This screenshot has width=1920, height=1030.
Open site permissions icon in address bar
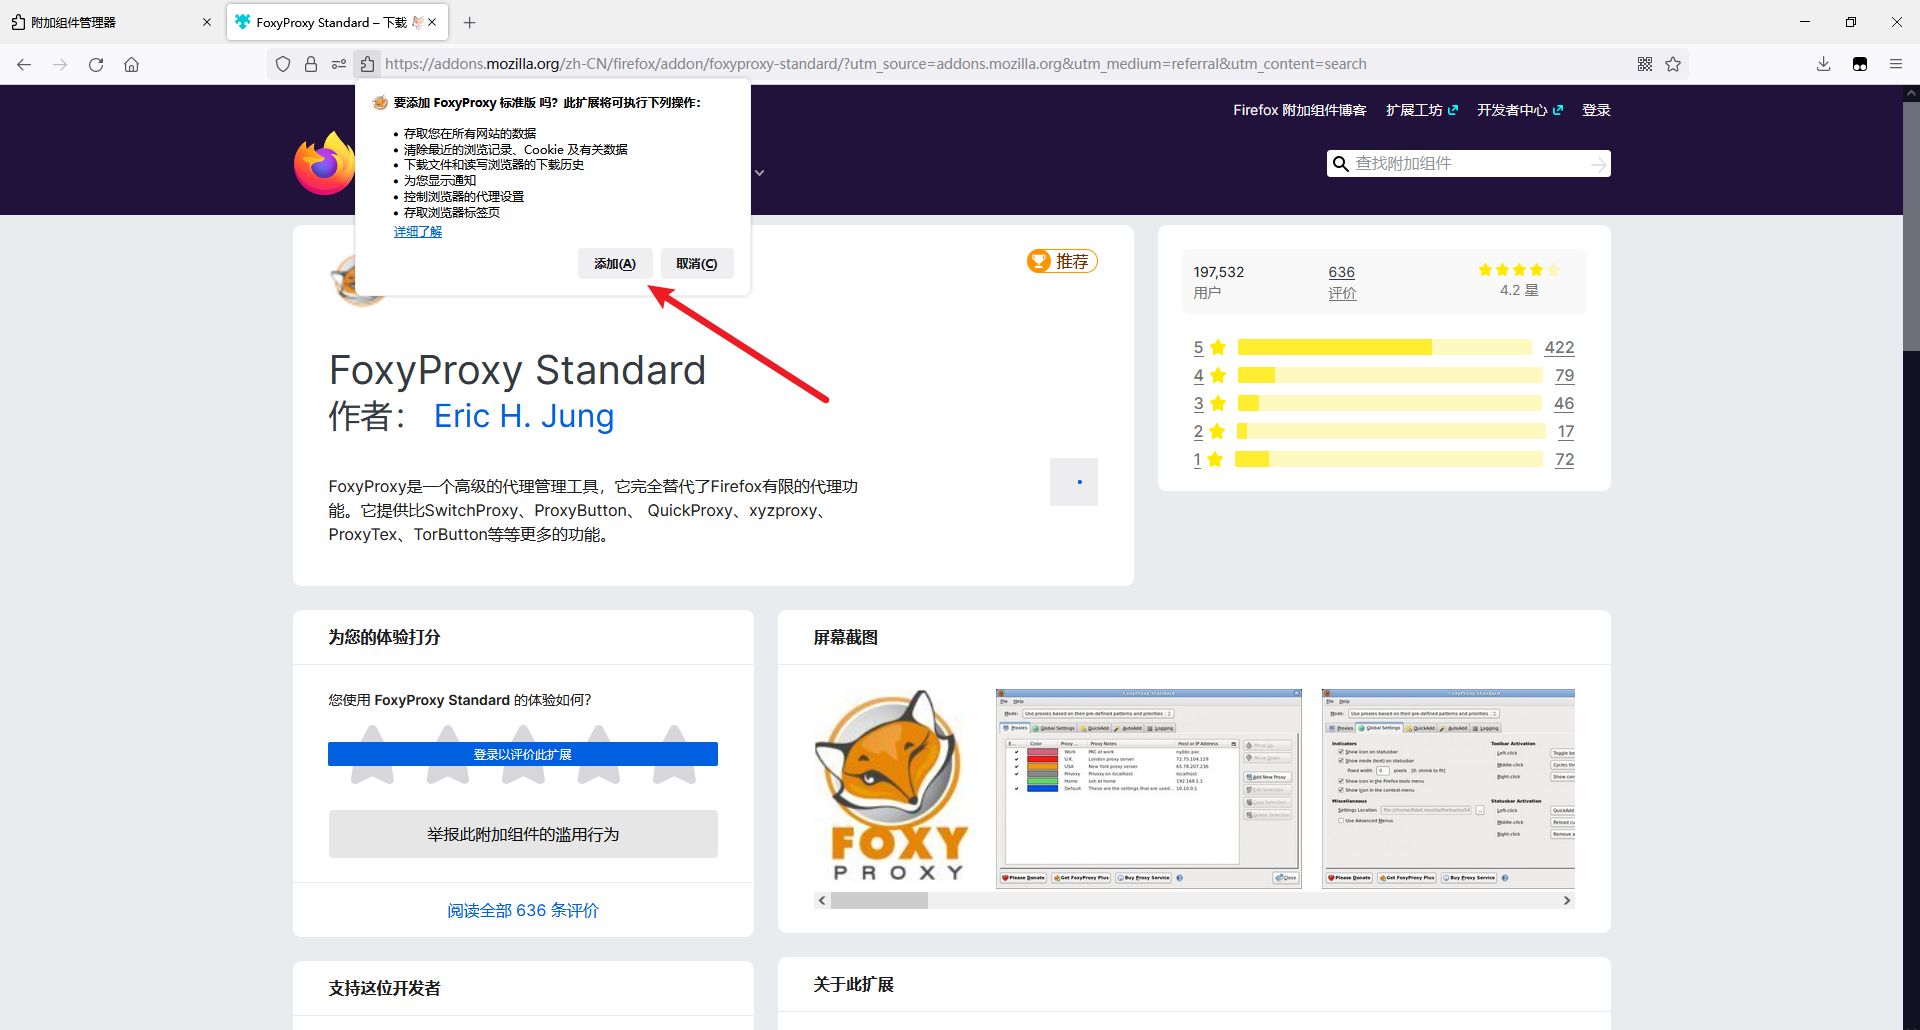(339, 64)
